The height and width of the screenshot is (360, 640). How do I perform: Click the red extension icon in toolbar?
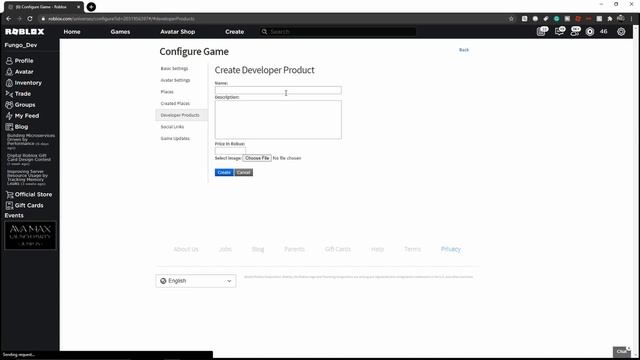click(578, 19)
